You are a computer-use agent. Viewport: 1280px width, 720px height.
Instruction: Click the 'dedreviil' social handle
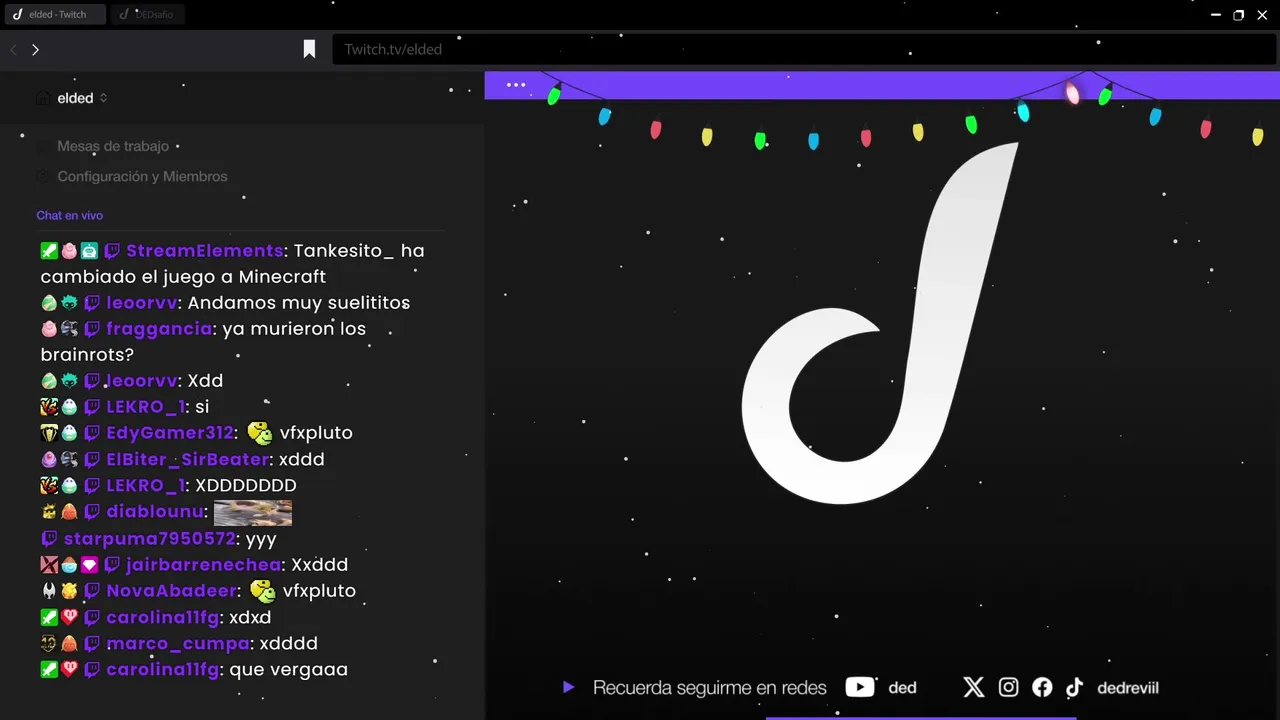pos(1128,688)
